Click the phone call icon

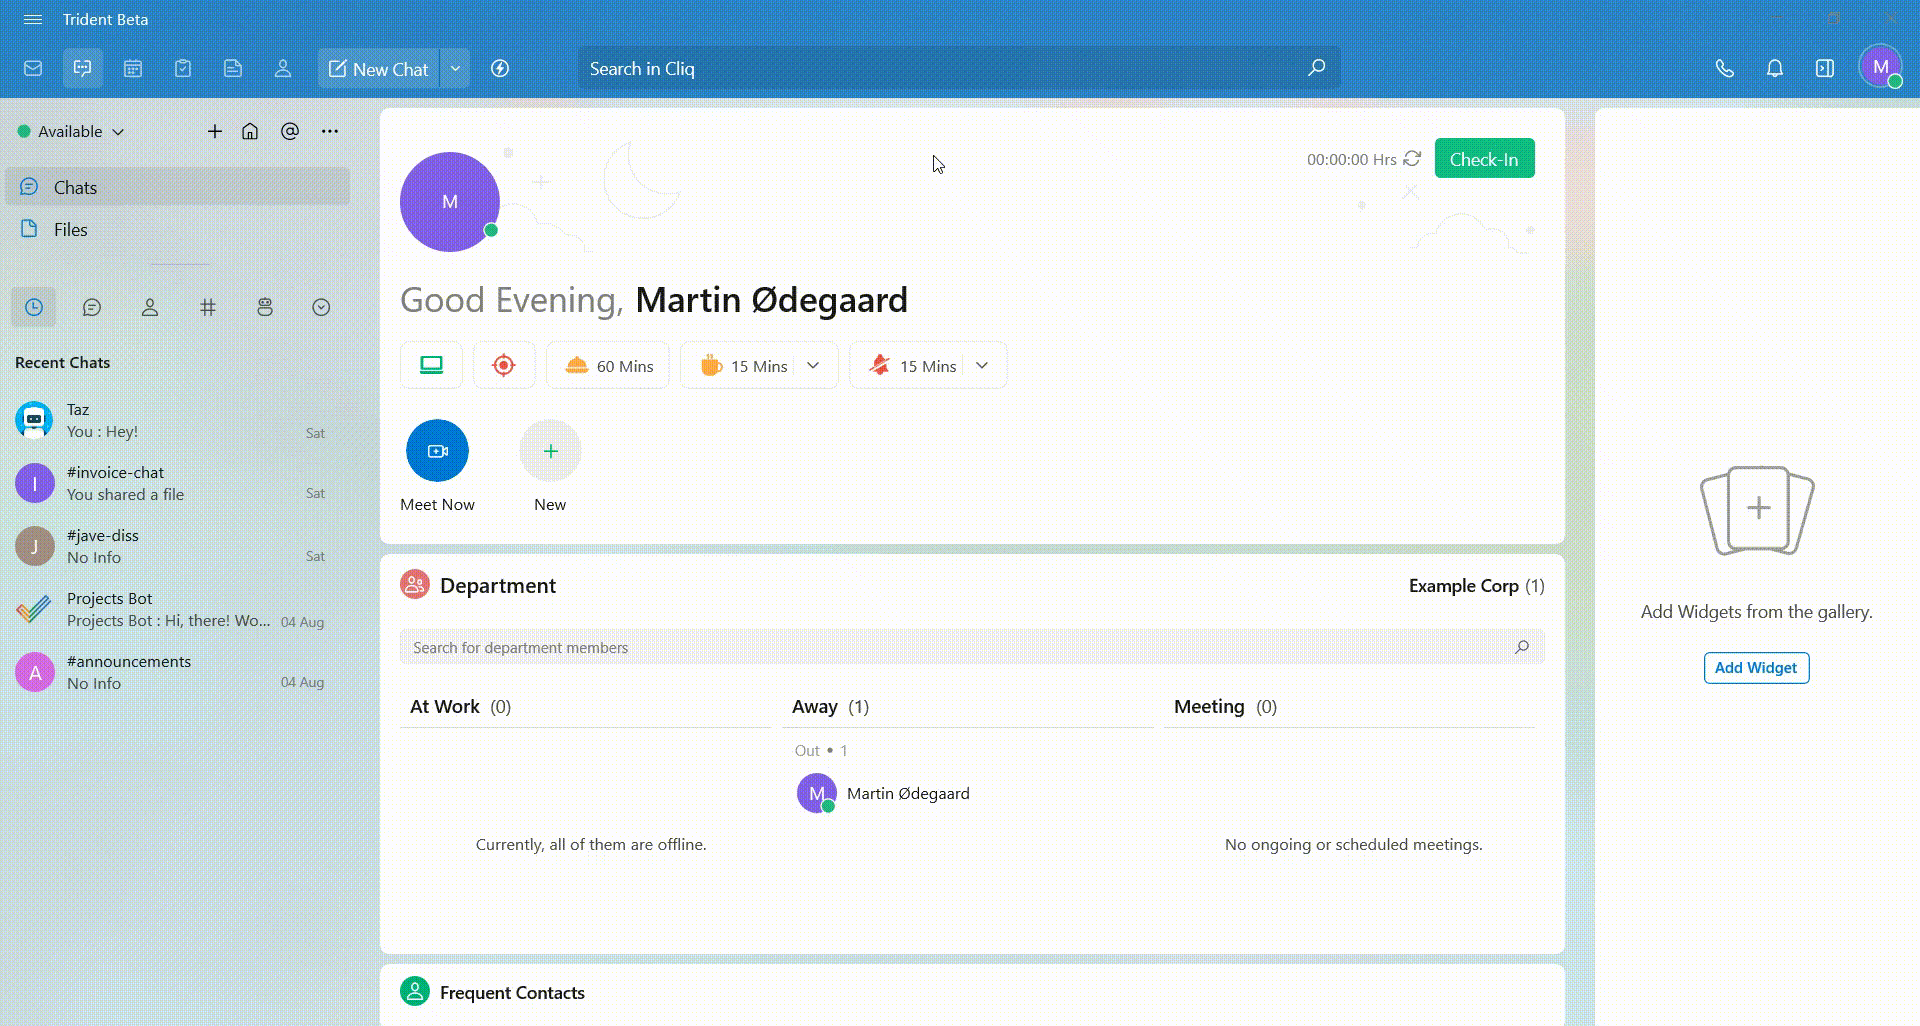pyautogui.click(x=1724, y=69)
